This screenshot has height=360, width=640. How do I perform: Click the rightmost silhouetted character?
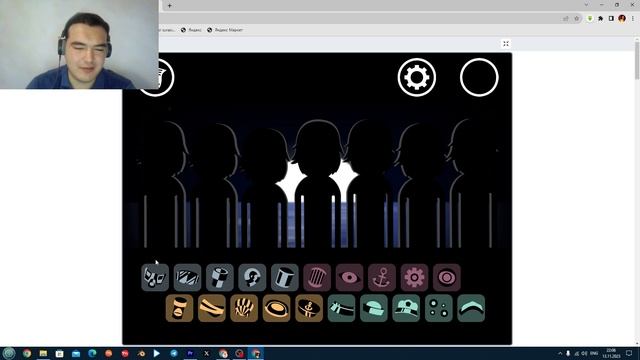[473, 184]
